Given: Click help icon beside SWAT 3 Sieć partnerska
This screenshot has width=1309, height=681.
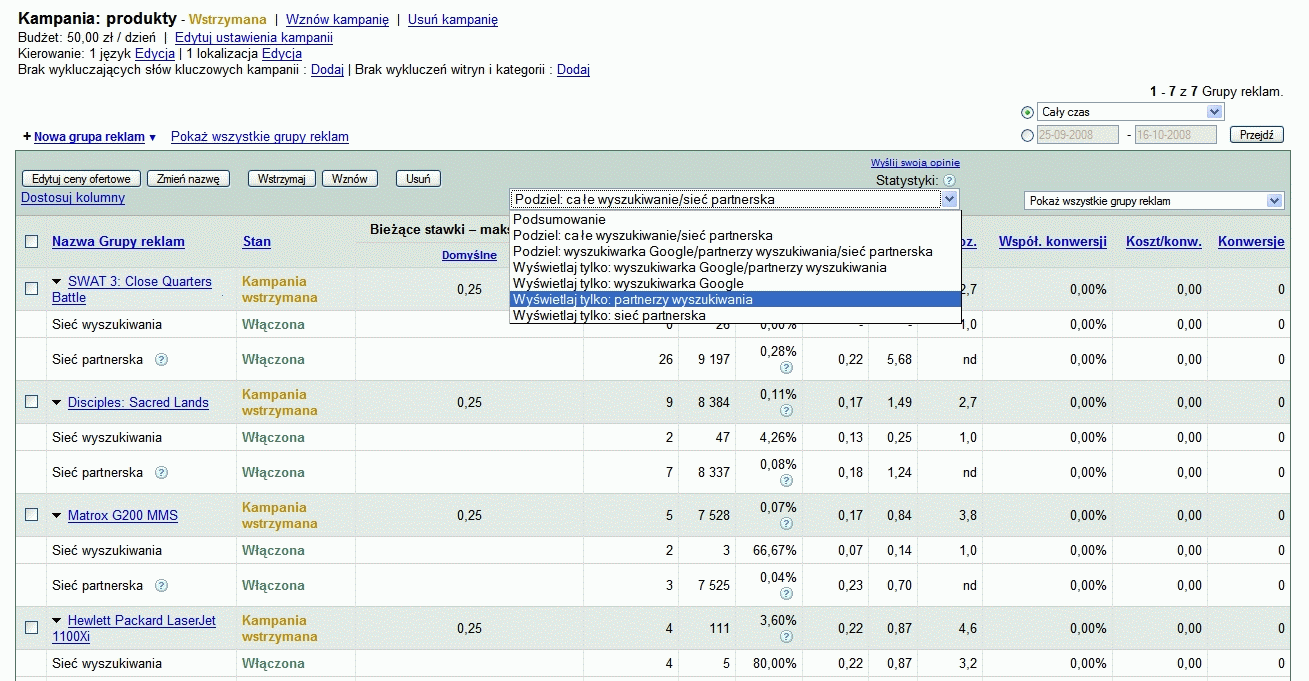Looking at the screenshot, I should (161, 359).
